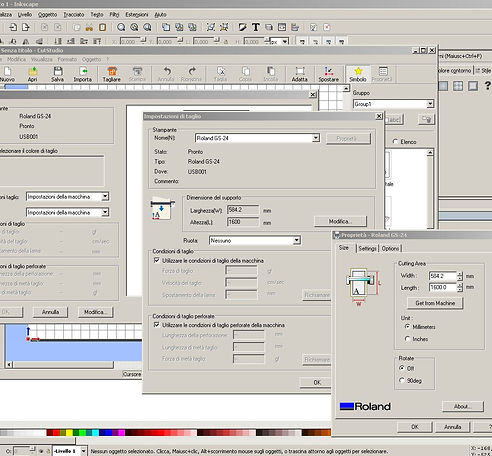Click the Copia icon in CutStudio
The width and height of the screenshot is (492, 456).
pyautogui.click(x=246, y=71)
